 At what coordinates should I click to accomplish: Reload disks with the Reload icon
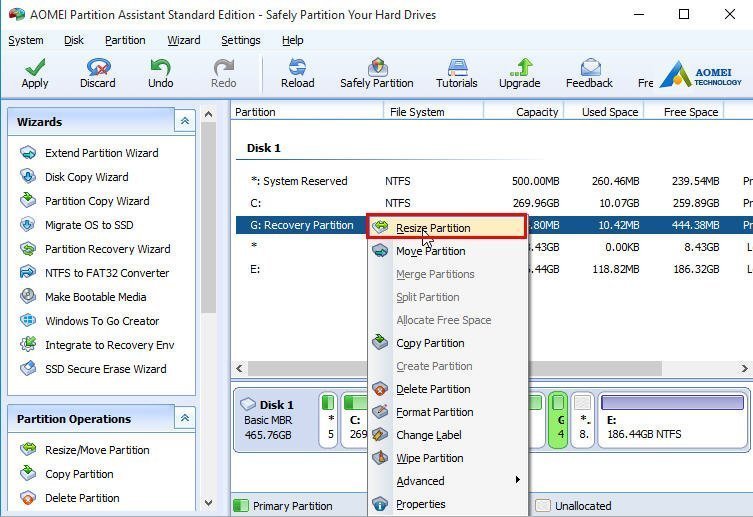pyautogui.click(x=298, y=68)
